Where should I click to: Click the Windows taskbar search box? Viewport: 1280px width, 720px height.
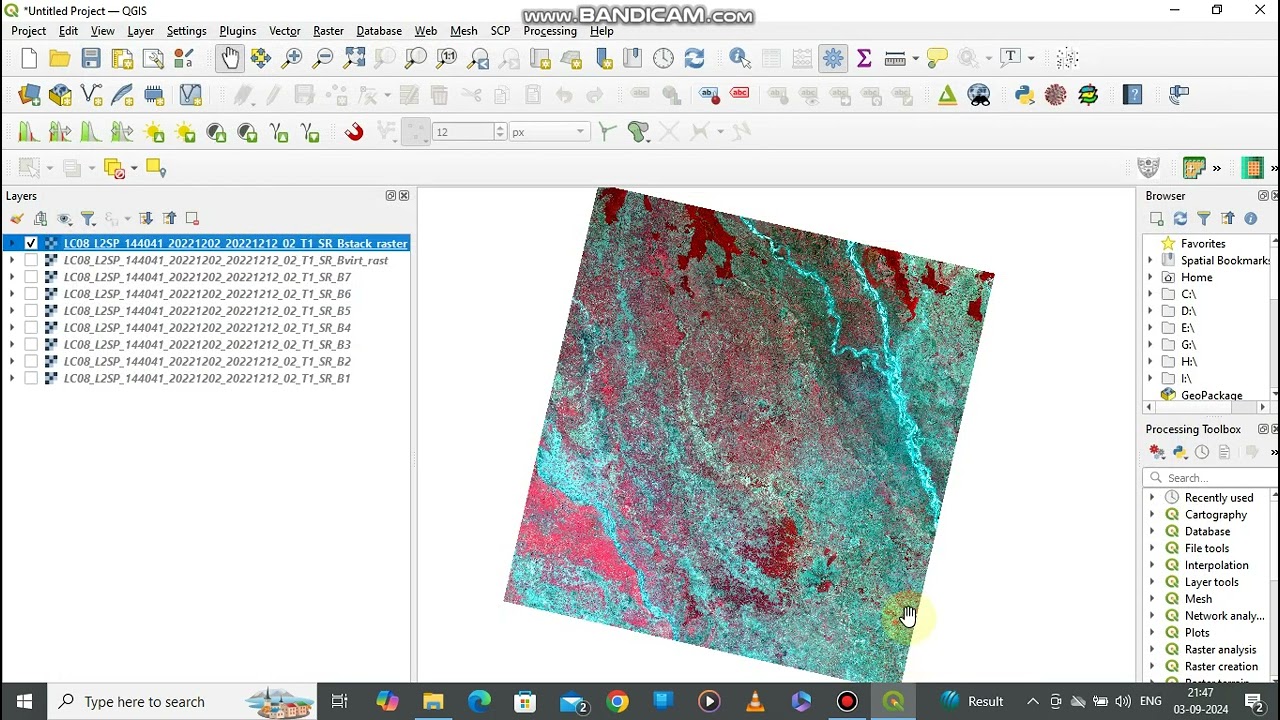(x=182, y=702)
